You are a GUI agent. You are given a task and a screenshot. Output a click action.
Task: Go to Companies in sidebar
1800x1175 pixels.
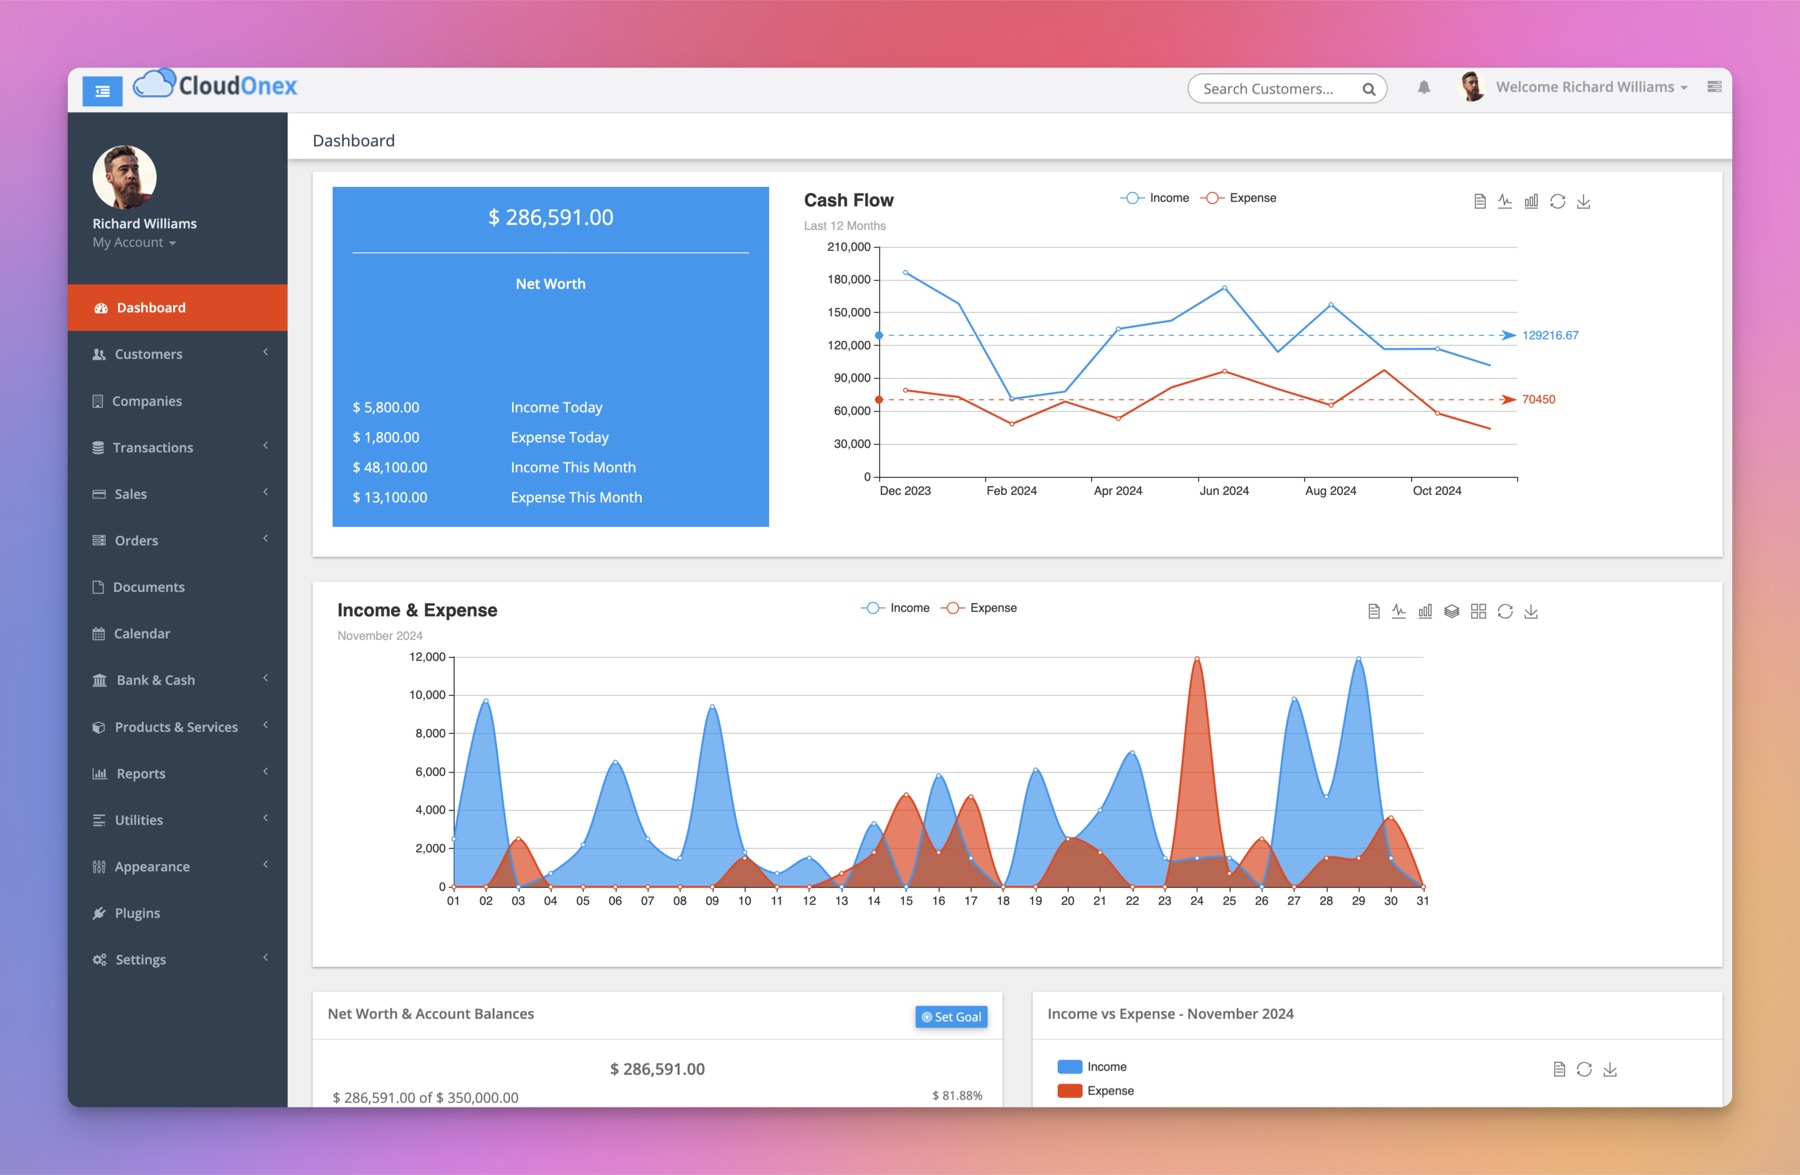click(178, 401)
